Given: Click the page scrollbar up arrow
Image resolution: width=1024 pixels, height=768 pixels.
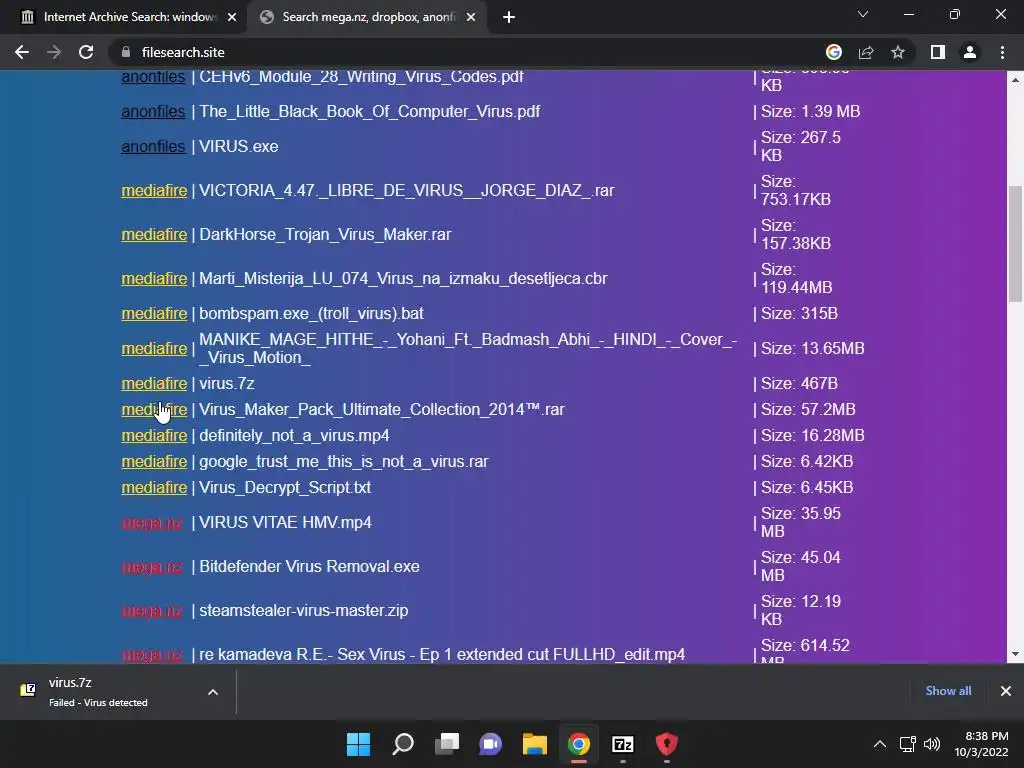Looking at the screenshot, I should tap(1015, 80).
